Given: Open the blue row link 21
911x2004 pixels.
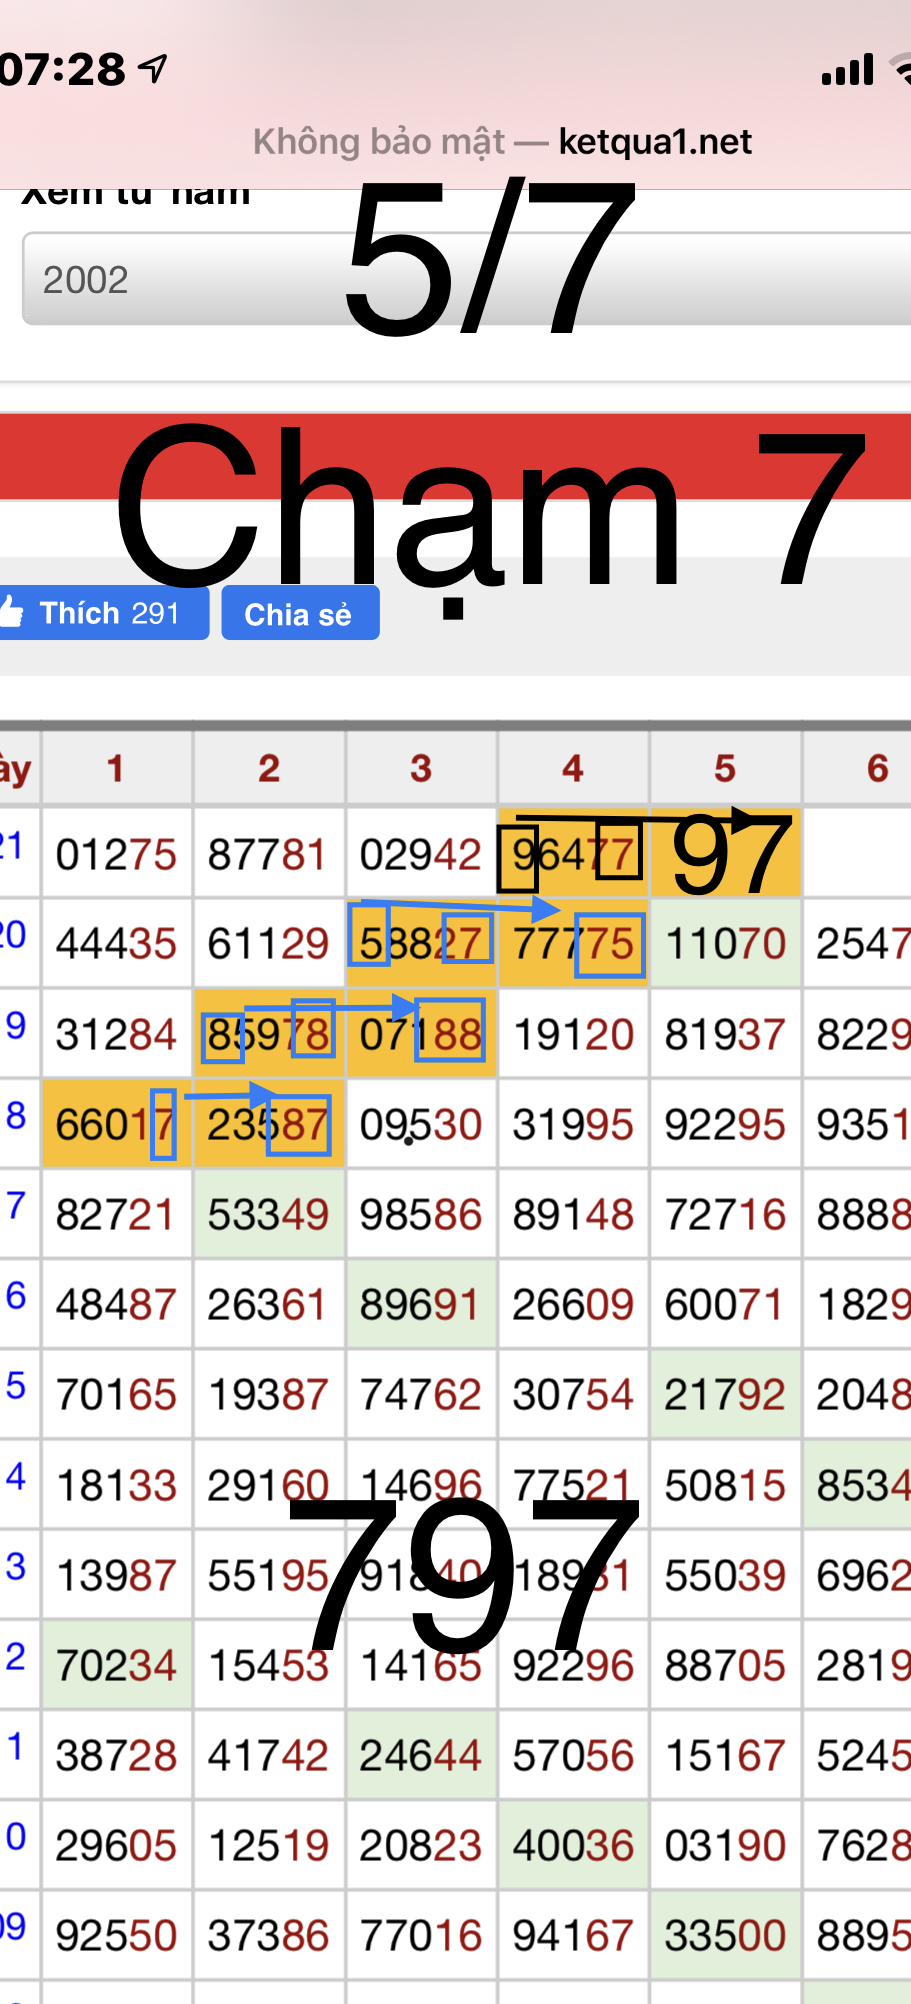Looking at the screenshot, I should click(x=12, y=846).
